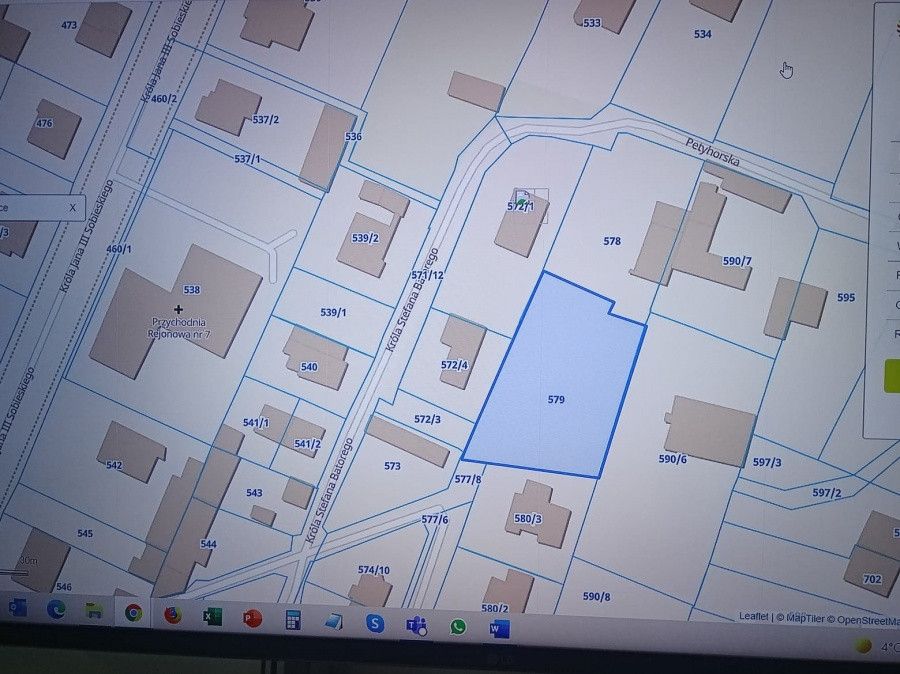Select parcel 540 on the map

point(309,367)
